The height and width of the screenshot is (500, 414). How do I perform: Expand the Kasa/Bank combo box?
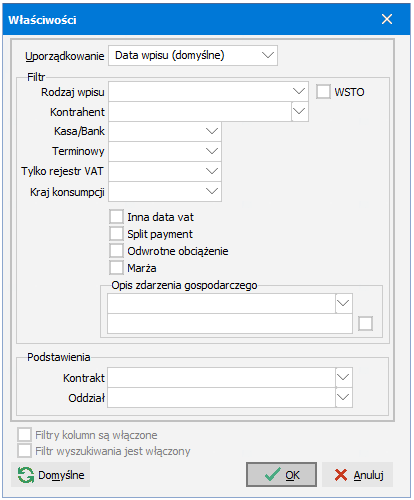pyautogui.click(x=212, y=131)
